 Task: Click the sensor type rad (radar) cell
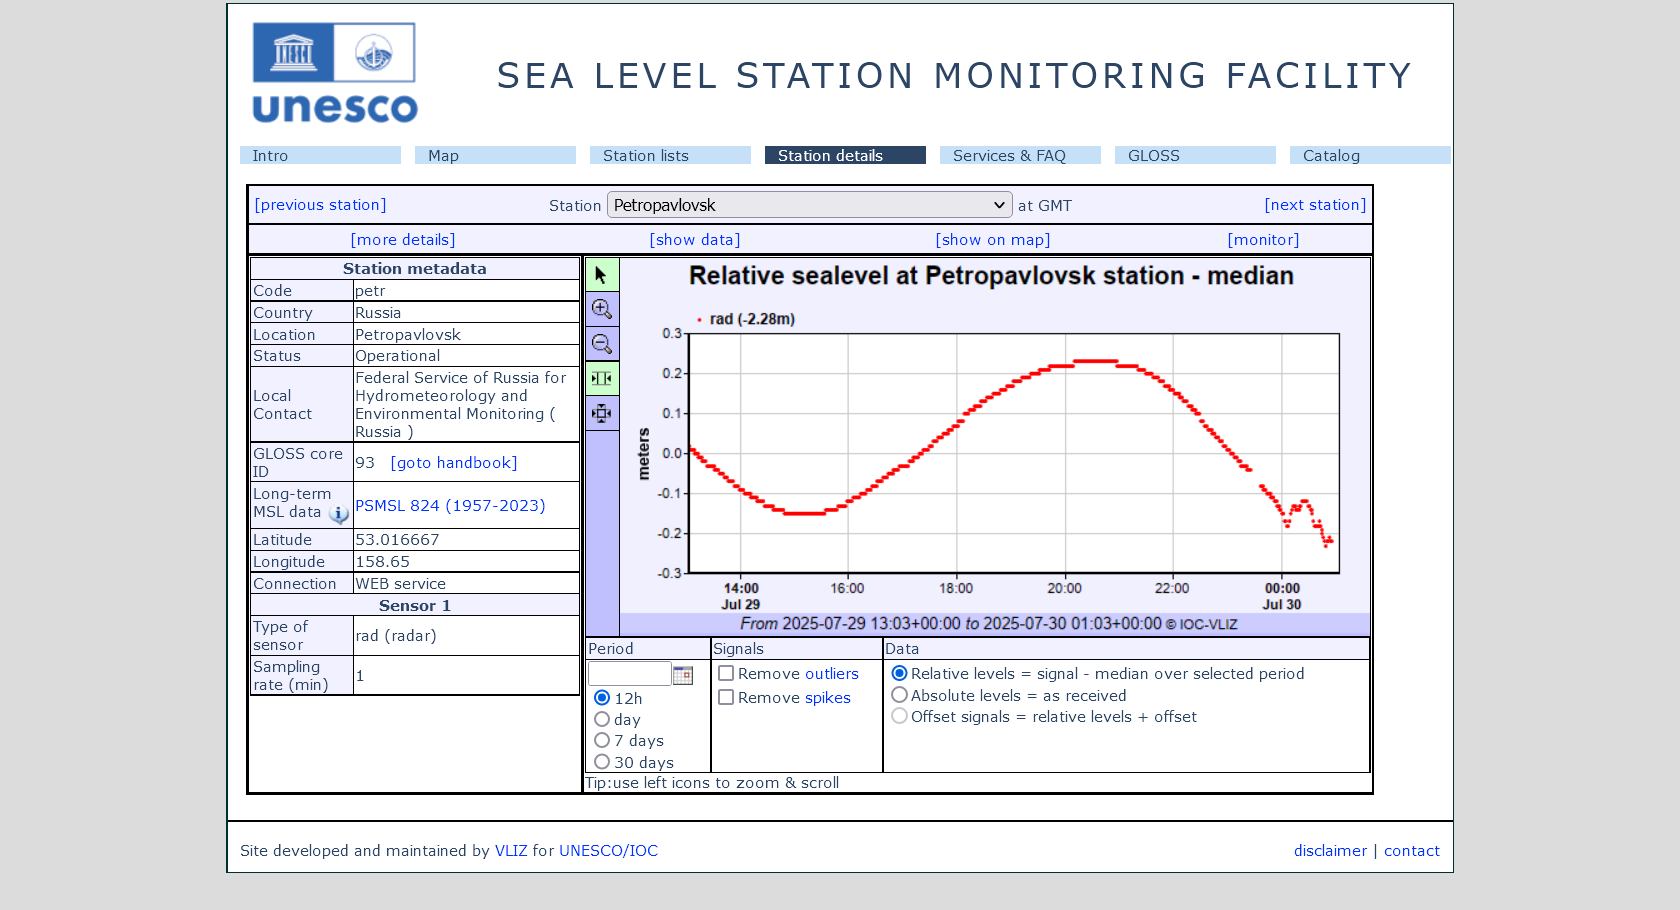pos(466,636)
